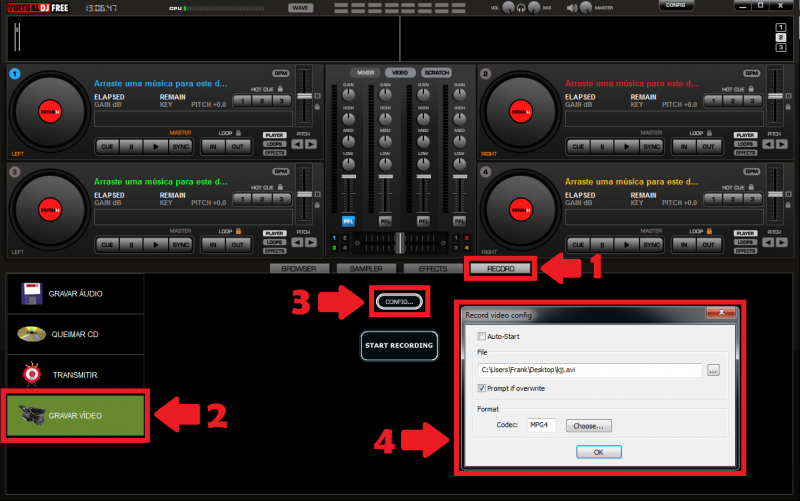
Task: Click deck 1 pitch slider
Action: tap(305, 96)
